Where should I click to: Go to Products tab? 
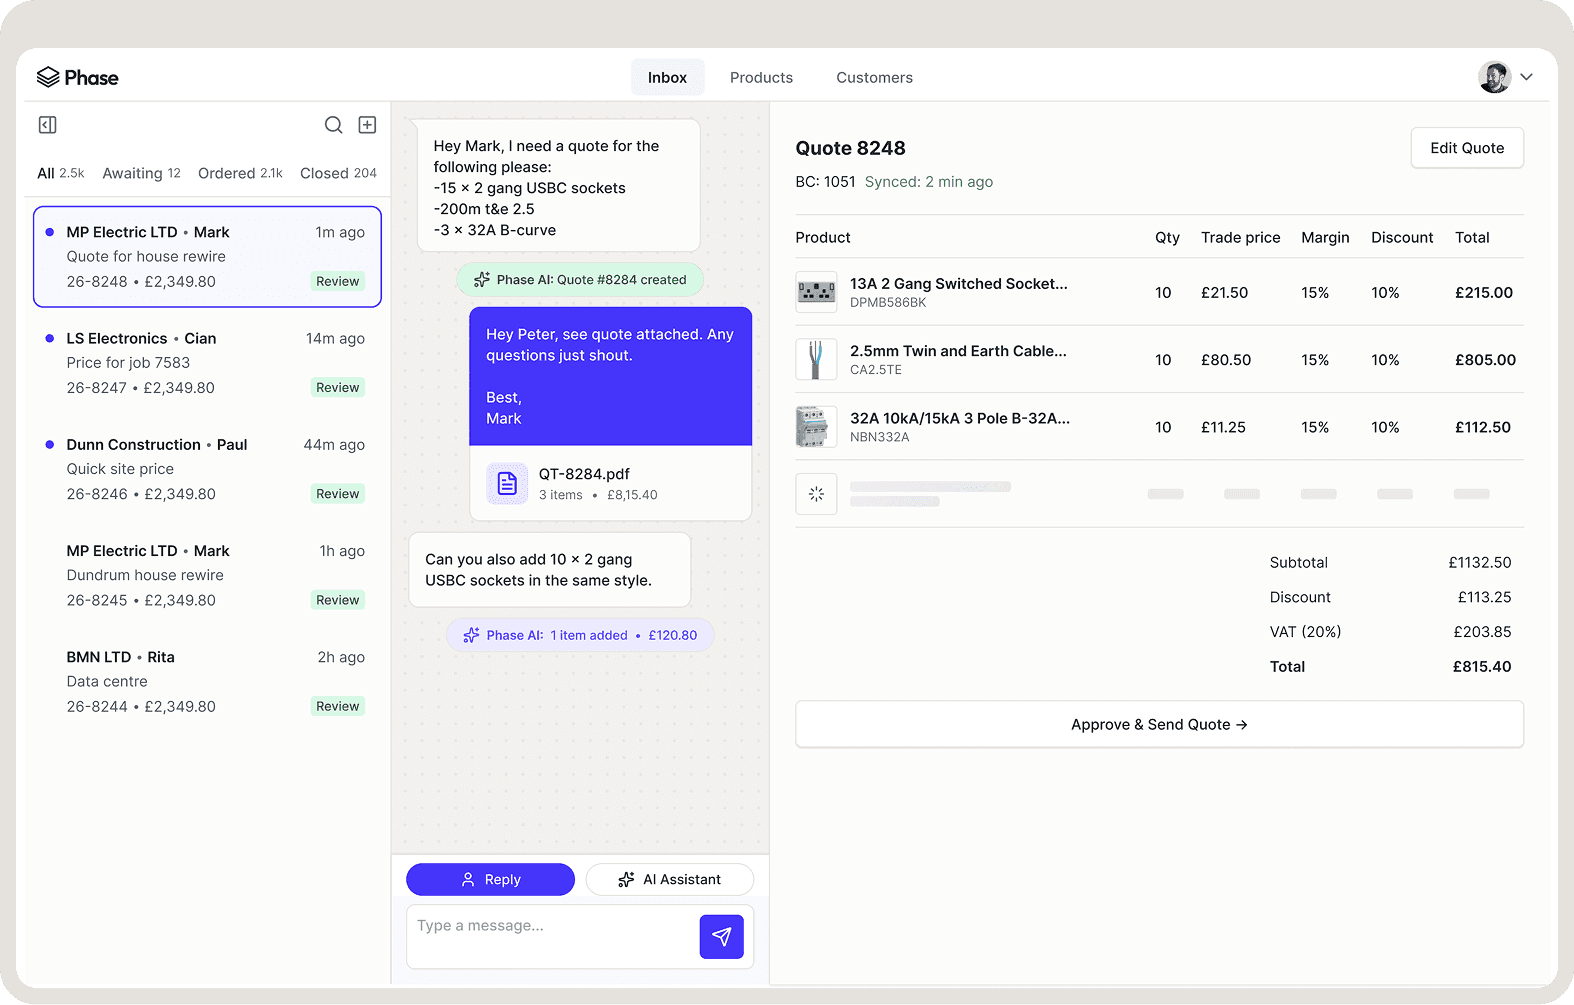point(761,77)
